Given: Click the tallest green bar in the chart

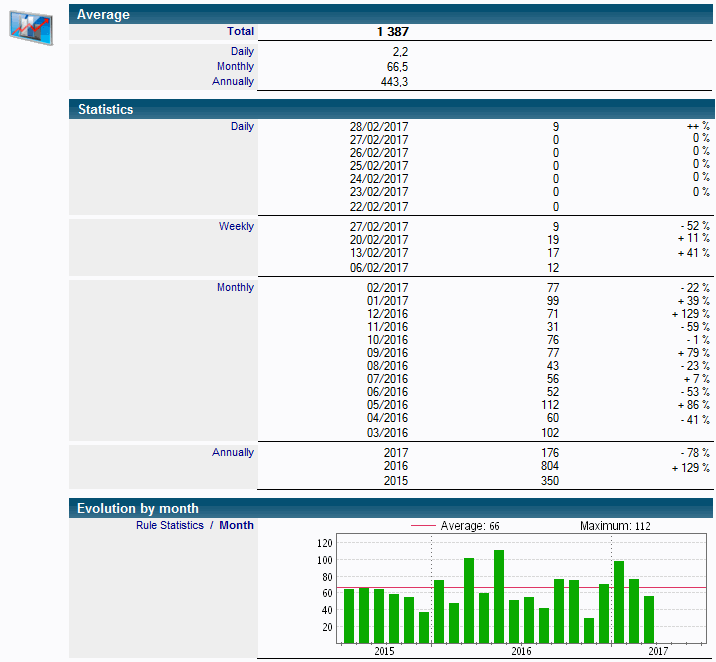Looking at the screenshot, I should click(x=499, y=597).
